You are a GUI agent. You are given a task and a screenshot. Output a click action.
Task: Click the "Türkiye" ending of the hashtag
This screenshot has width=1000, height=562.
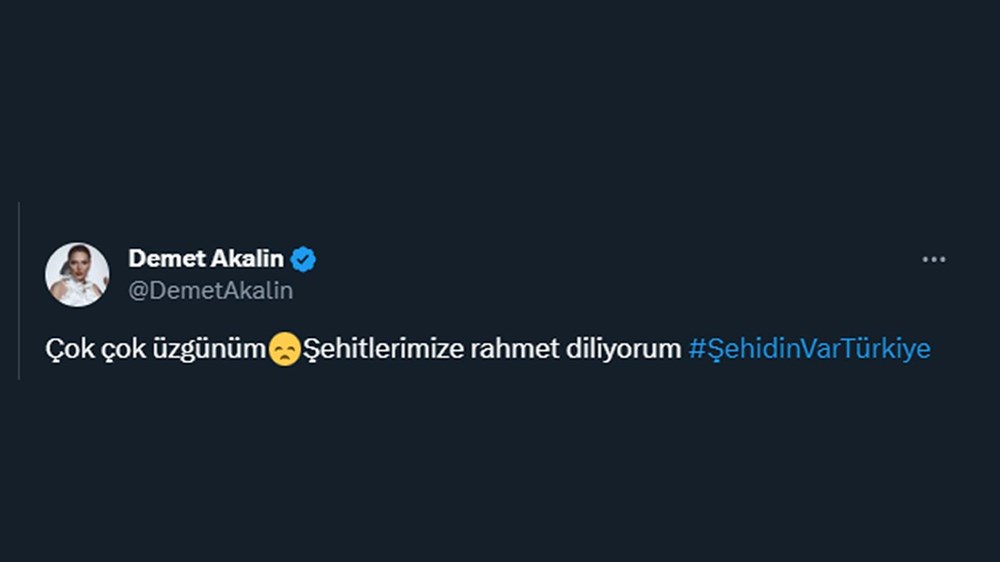(886, 349)
